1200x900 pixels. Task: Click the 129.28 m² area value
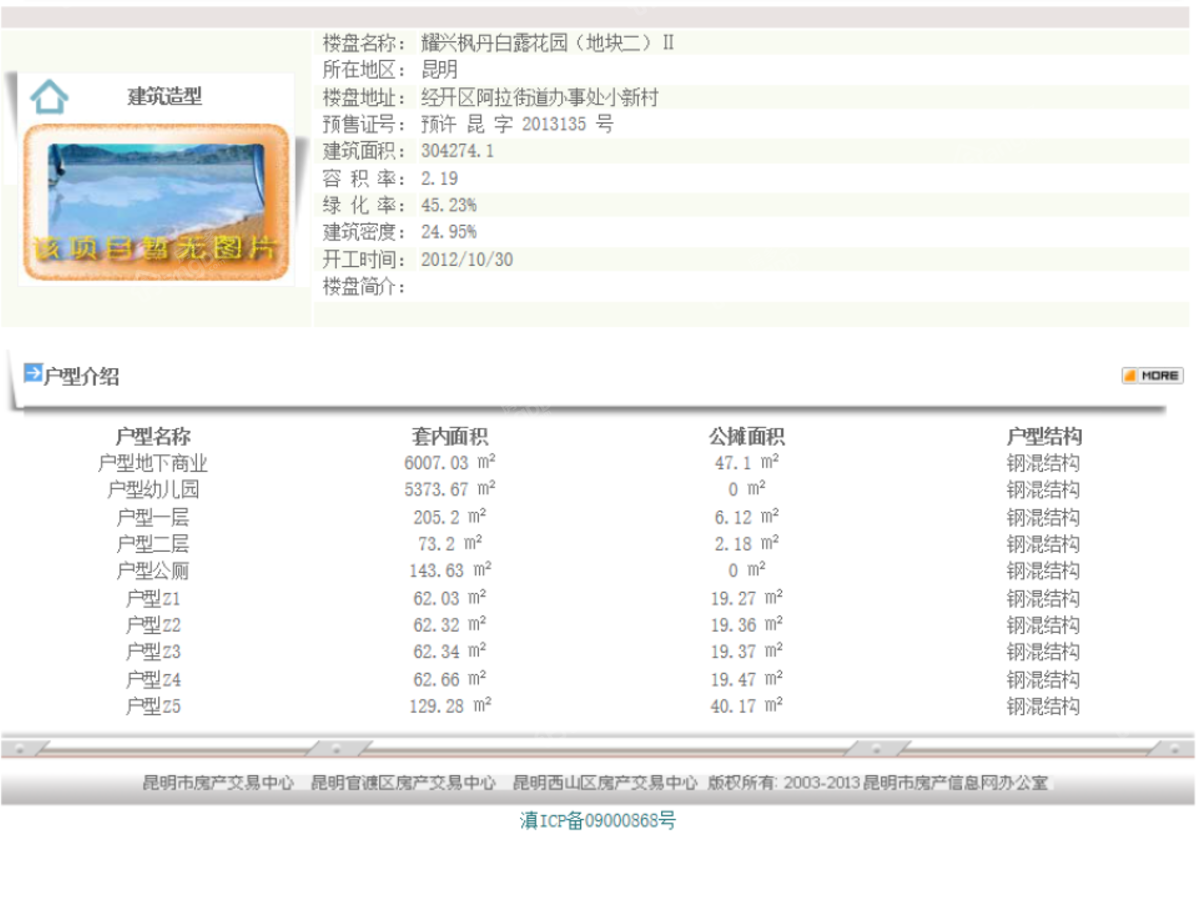click(450, 706)
